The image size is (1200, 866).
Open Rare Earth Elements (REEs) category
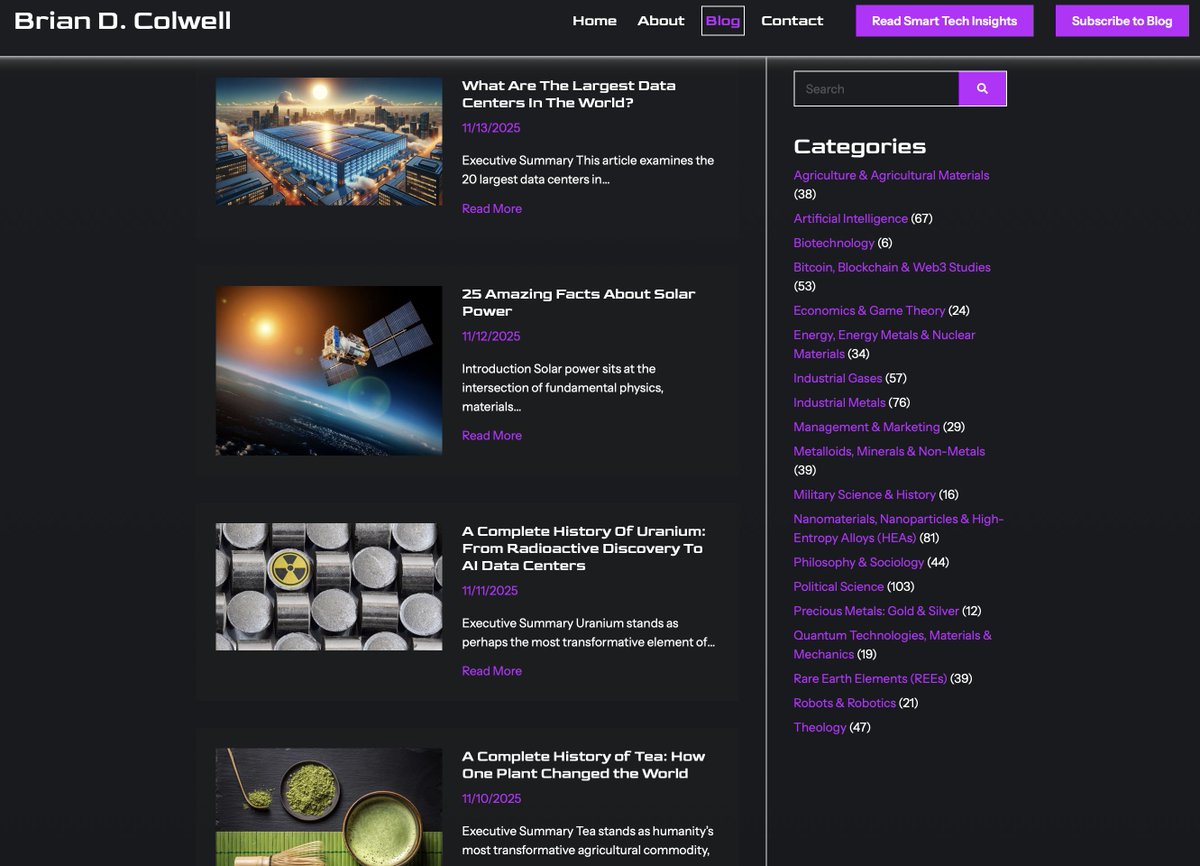[x=870, y=679]
